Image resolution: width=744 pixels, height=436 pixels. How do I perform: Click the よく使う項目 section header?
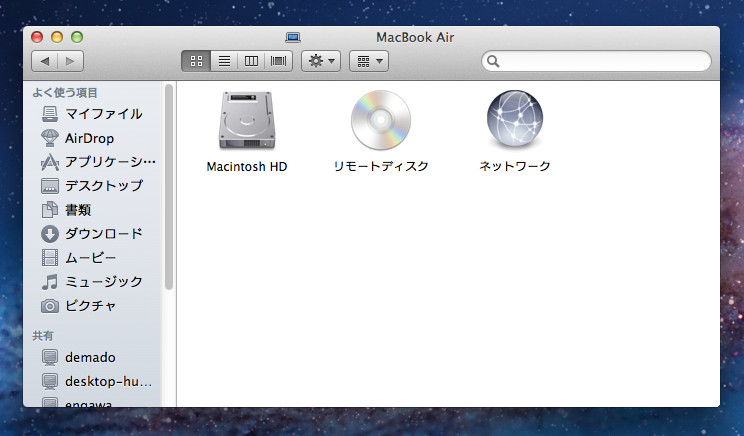point(65,93)
